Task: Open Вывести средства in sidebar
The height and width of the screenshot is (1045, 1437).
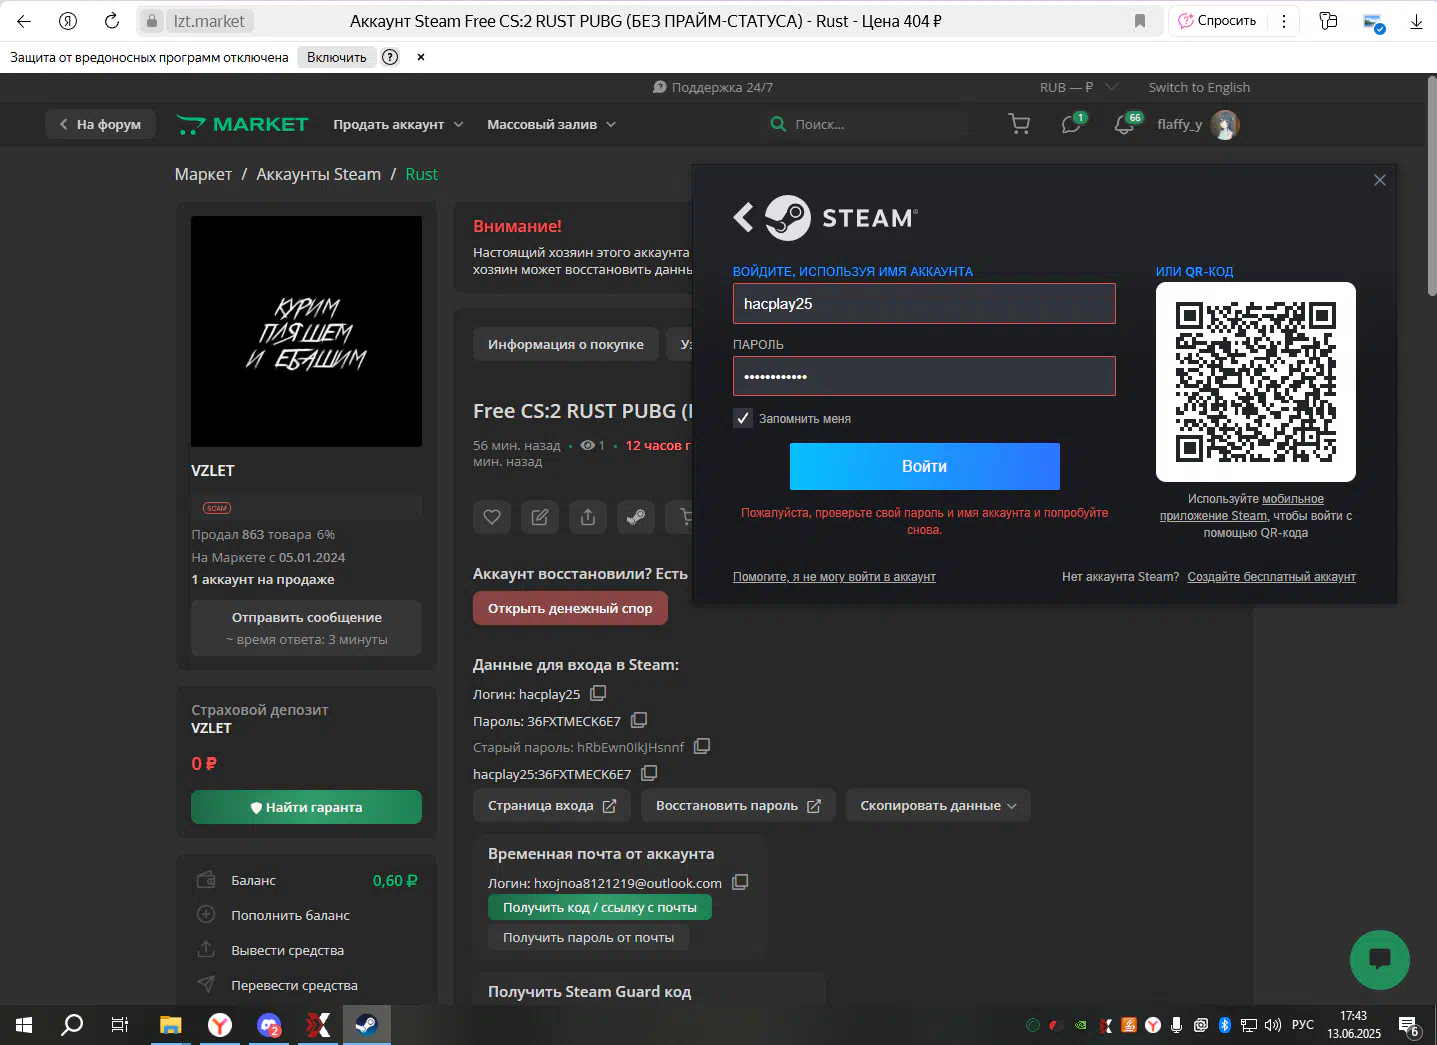Action: click(x=287, y=950)
